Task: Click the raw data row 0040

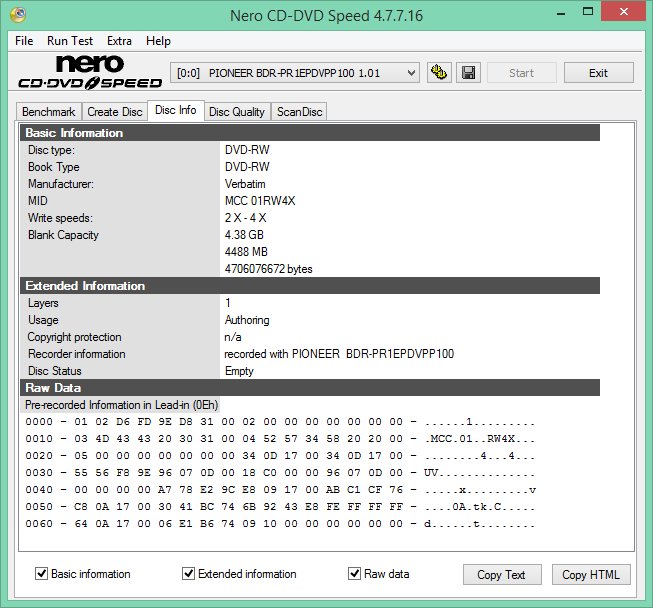Action: (x=280, y=490)
